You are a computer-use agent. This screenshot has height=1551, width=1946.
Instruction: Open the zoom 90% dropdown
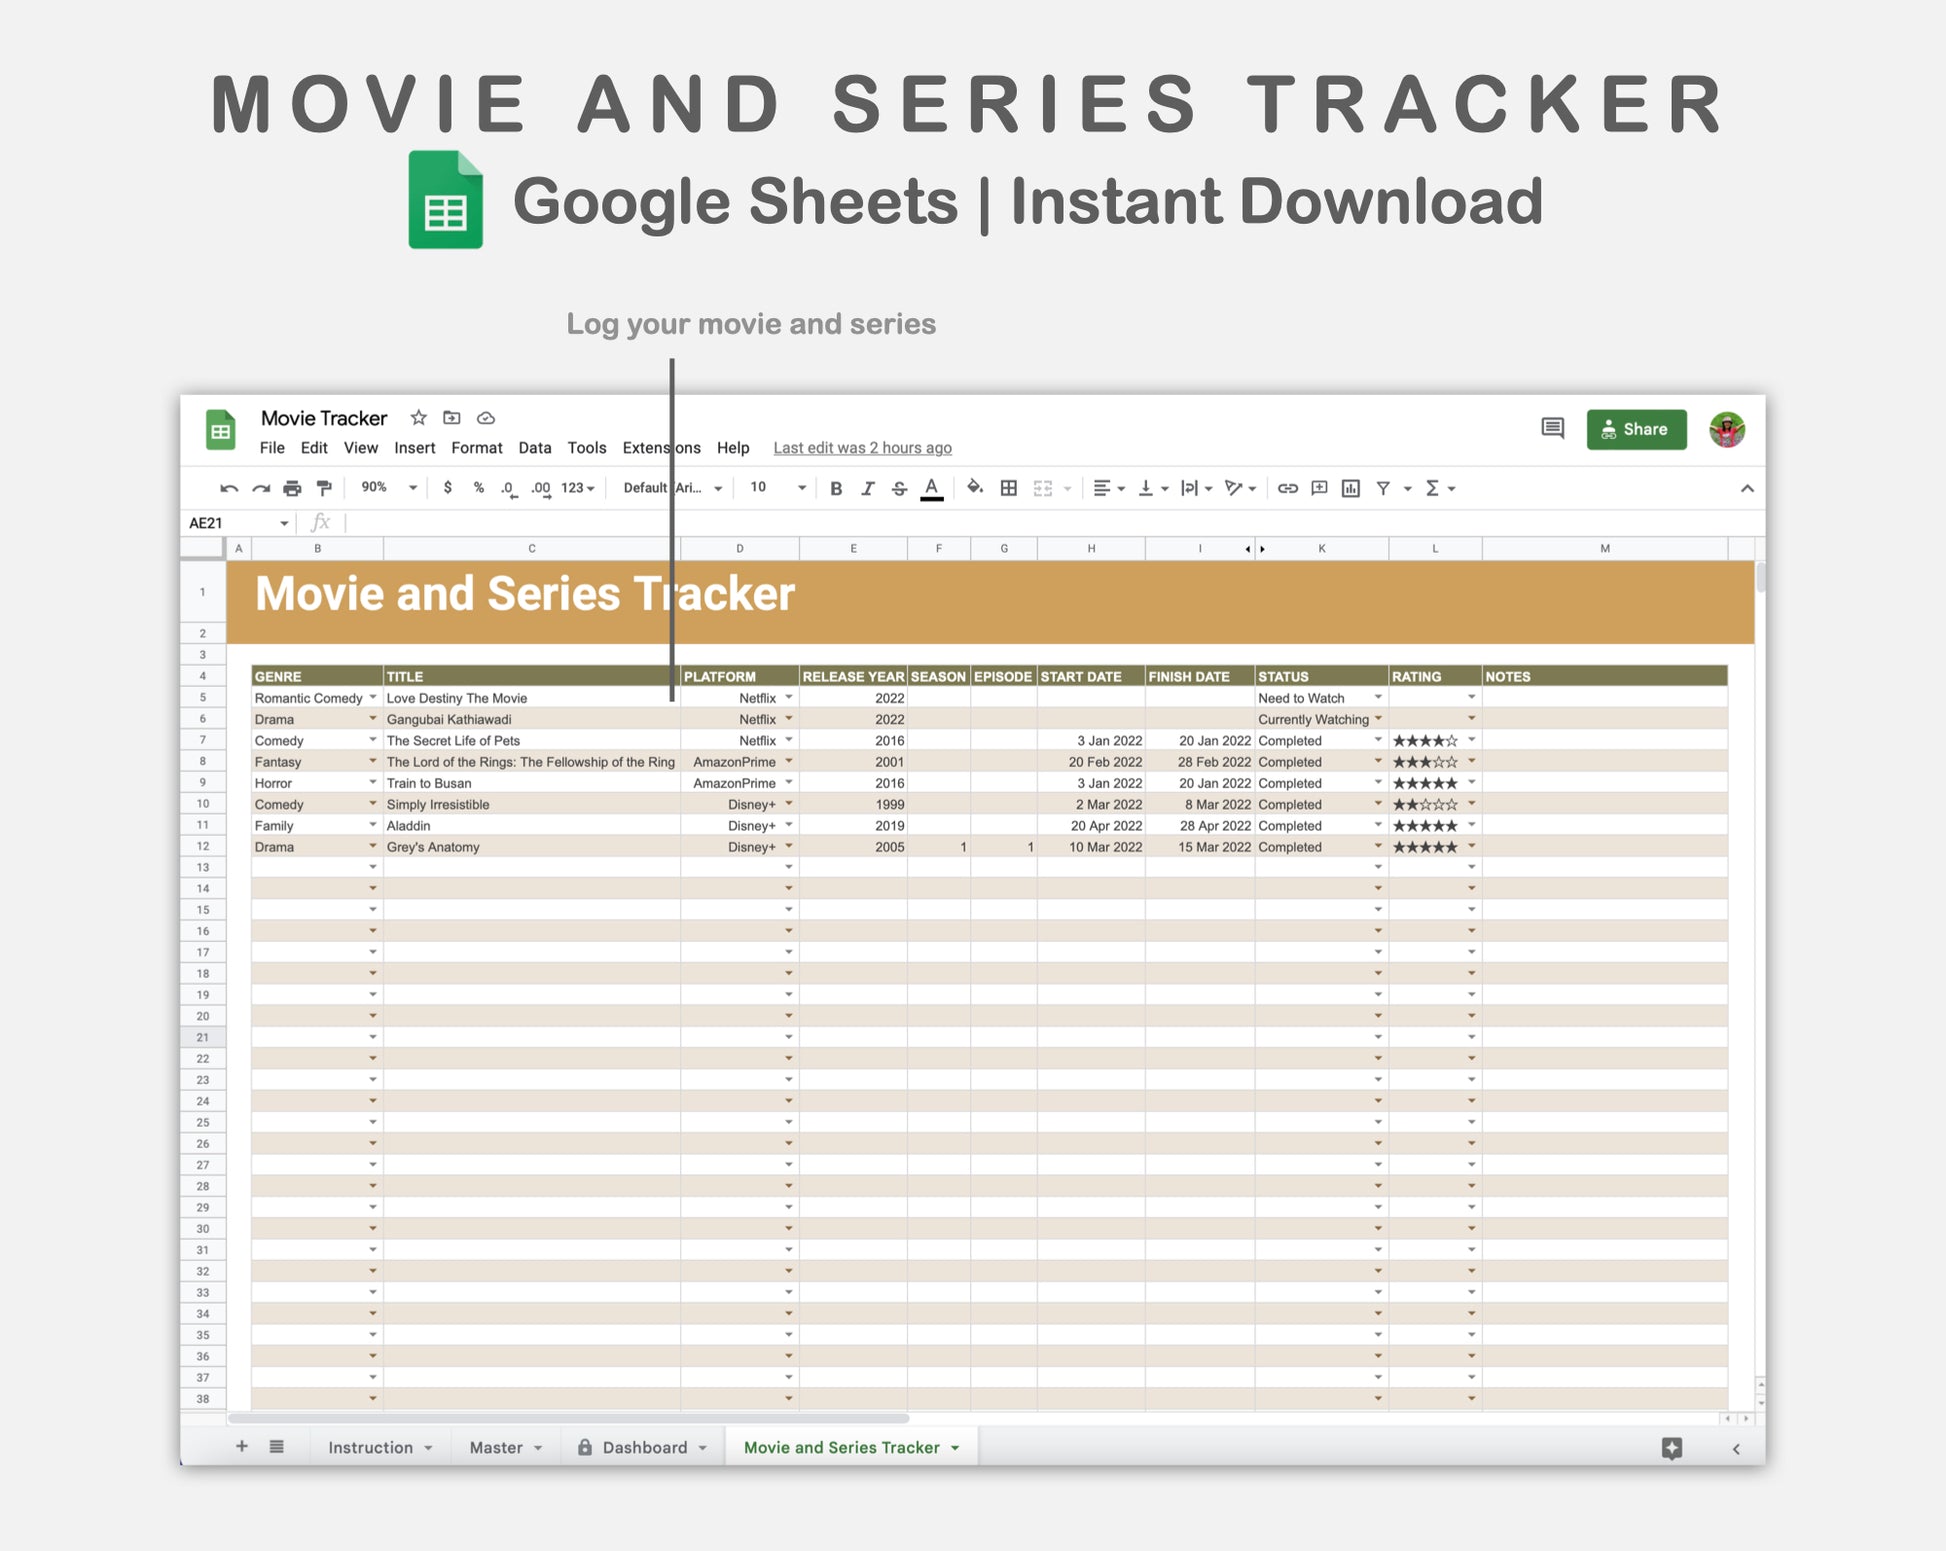coord(389,488)
